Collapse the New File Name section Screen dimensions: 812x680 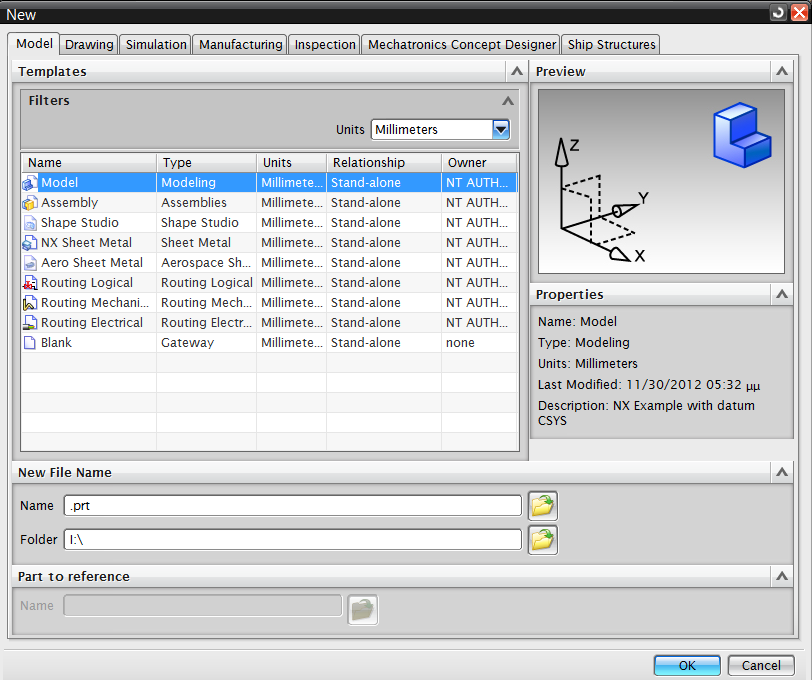[x=781, y=472]
